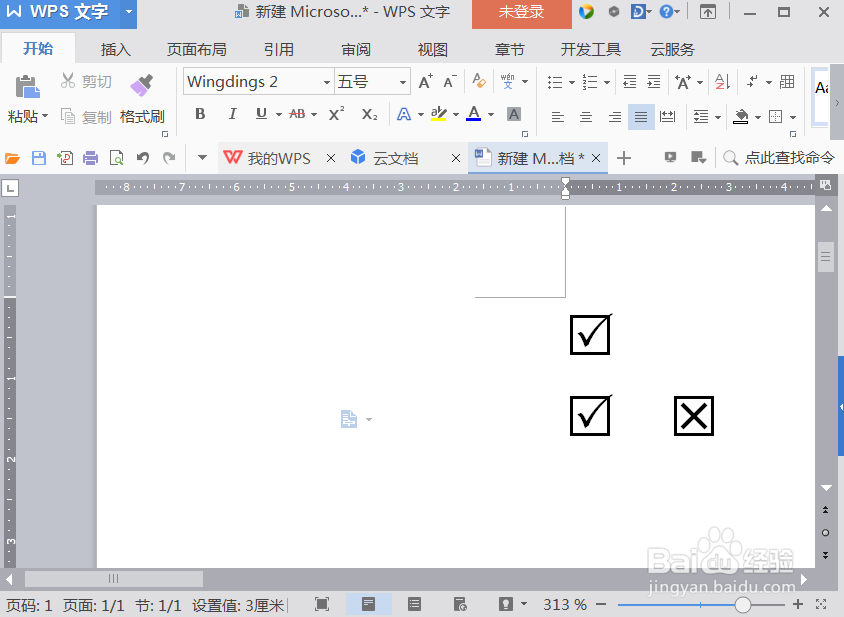The height and width of the screenshot is (617, 844).
Task: Click the zoom slider handle
Action: coord(743,605)
